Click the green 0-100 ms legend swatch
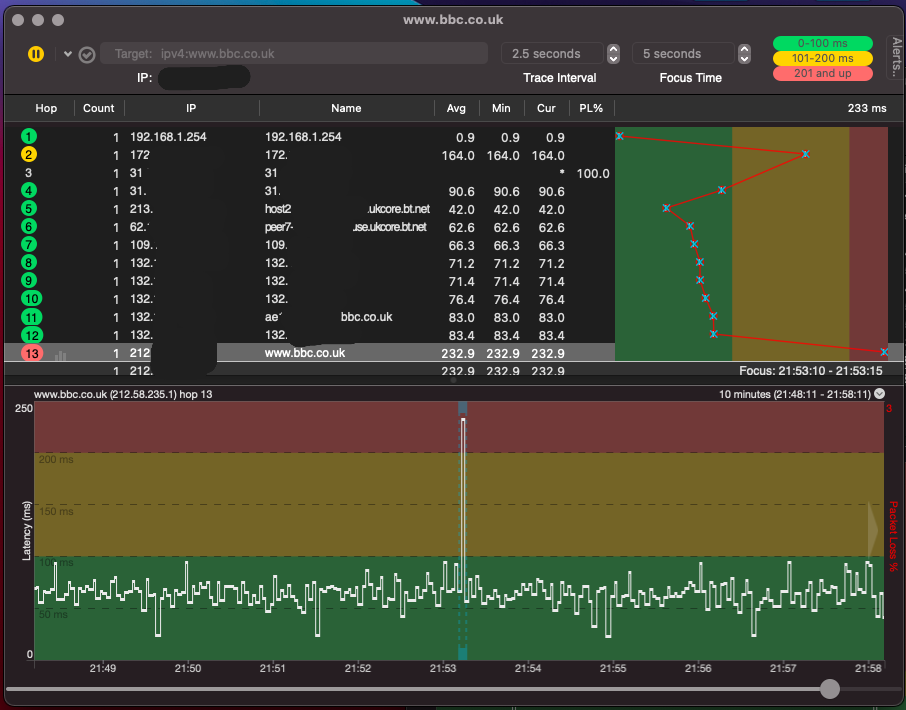This screenshot has height=710, width=906. 825,44
